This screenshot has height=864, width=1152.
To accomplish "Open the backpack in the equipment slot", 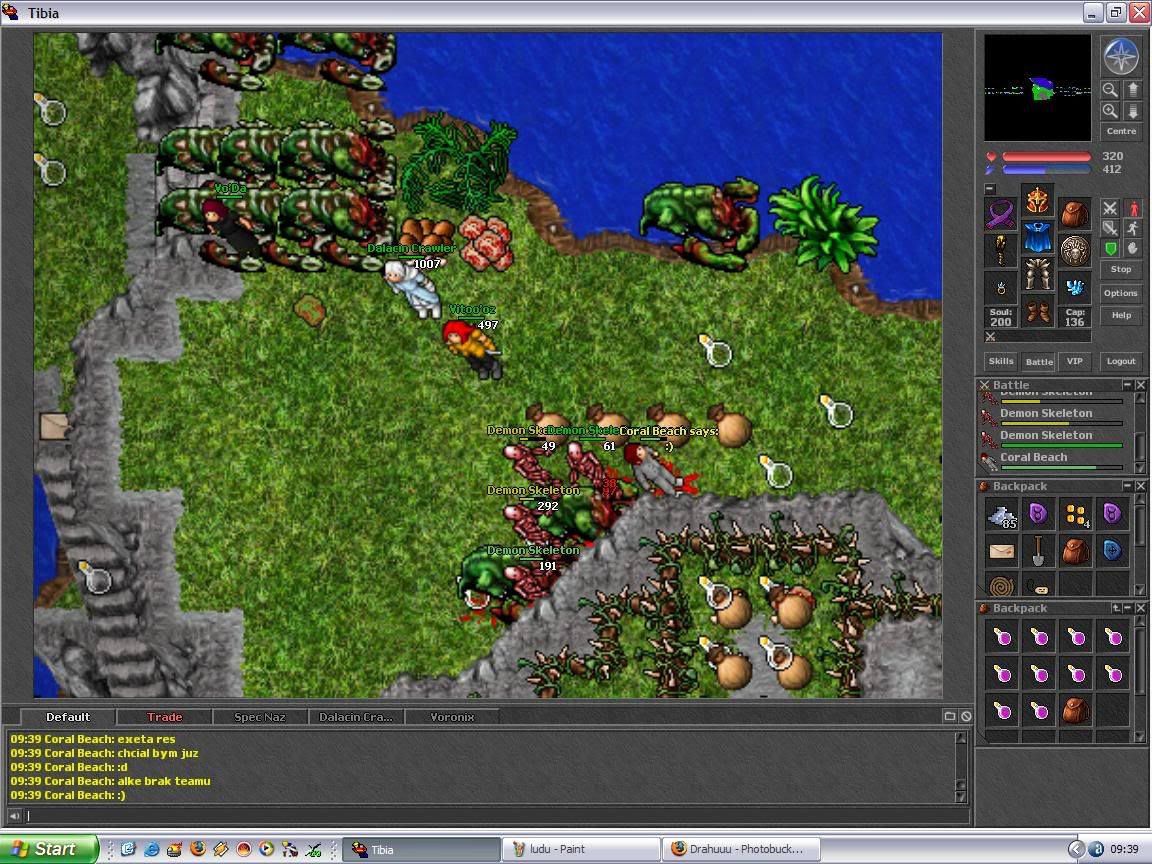I will (x=1074, y=214).
